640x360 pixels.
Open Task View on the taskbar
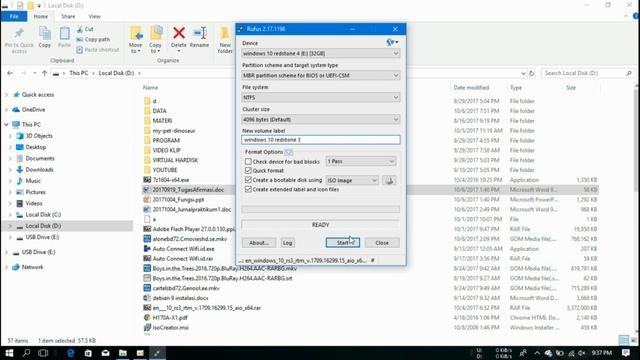coord(43,353)
